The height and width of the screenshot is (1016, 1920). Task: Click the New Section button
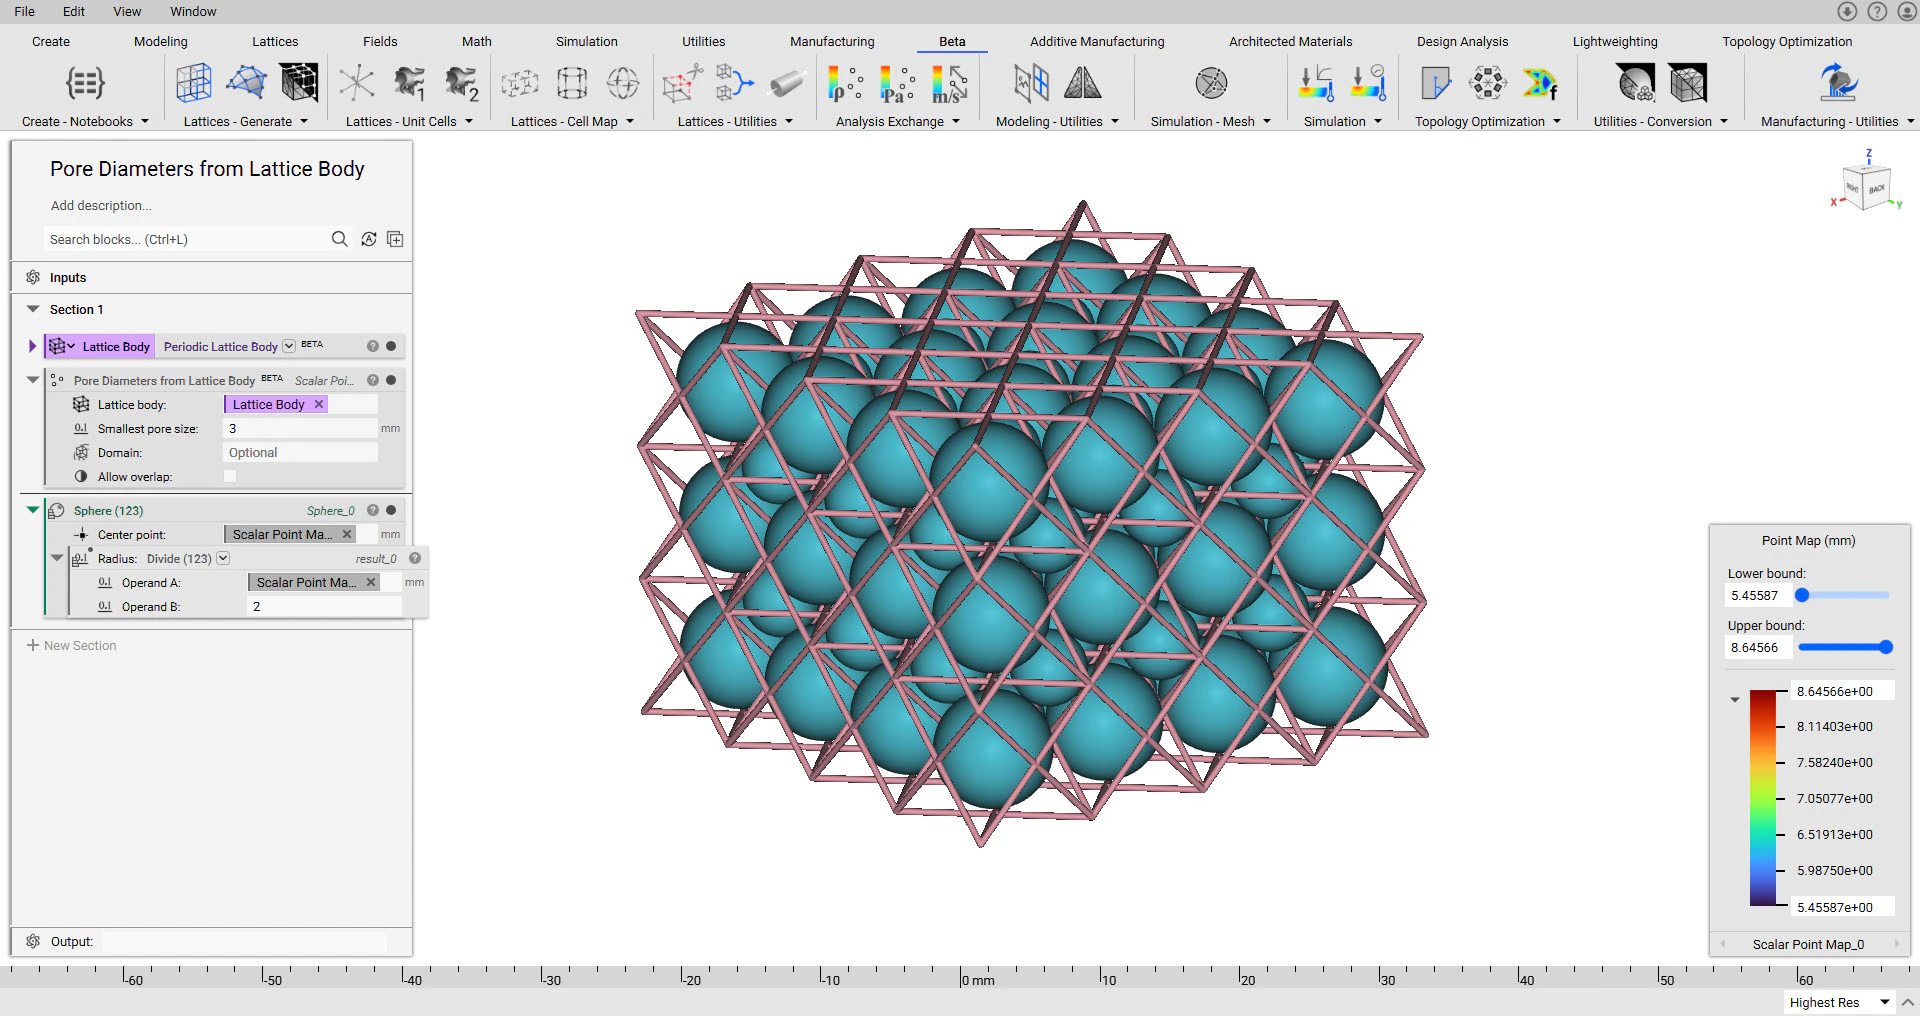coord(71,645)
